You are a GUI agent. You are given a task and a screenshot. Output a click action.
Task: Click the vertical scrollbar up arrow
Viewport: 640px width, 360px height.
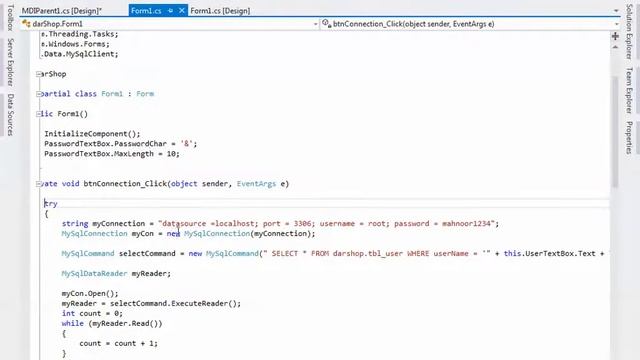tap(615, 47)
